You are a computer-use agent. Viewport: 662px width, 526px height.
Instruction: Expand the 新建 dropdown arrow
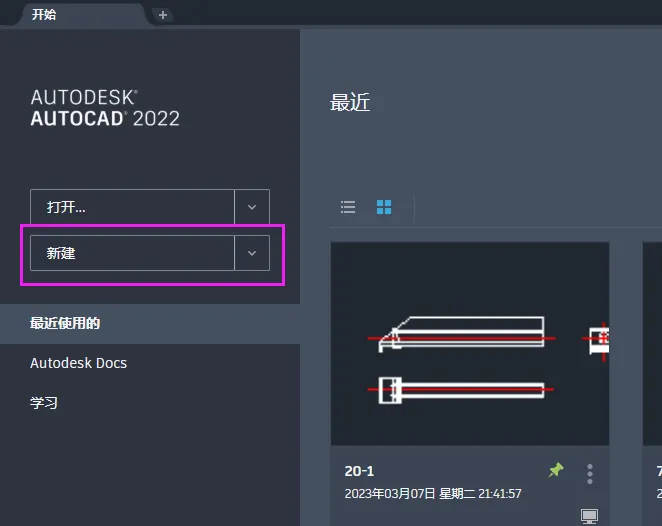coord(252,253)
